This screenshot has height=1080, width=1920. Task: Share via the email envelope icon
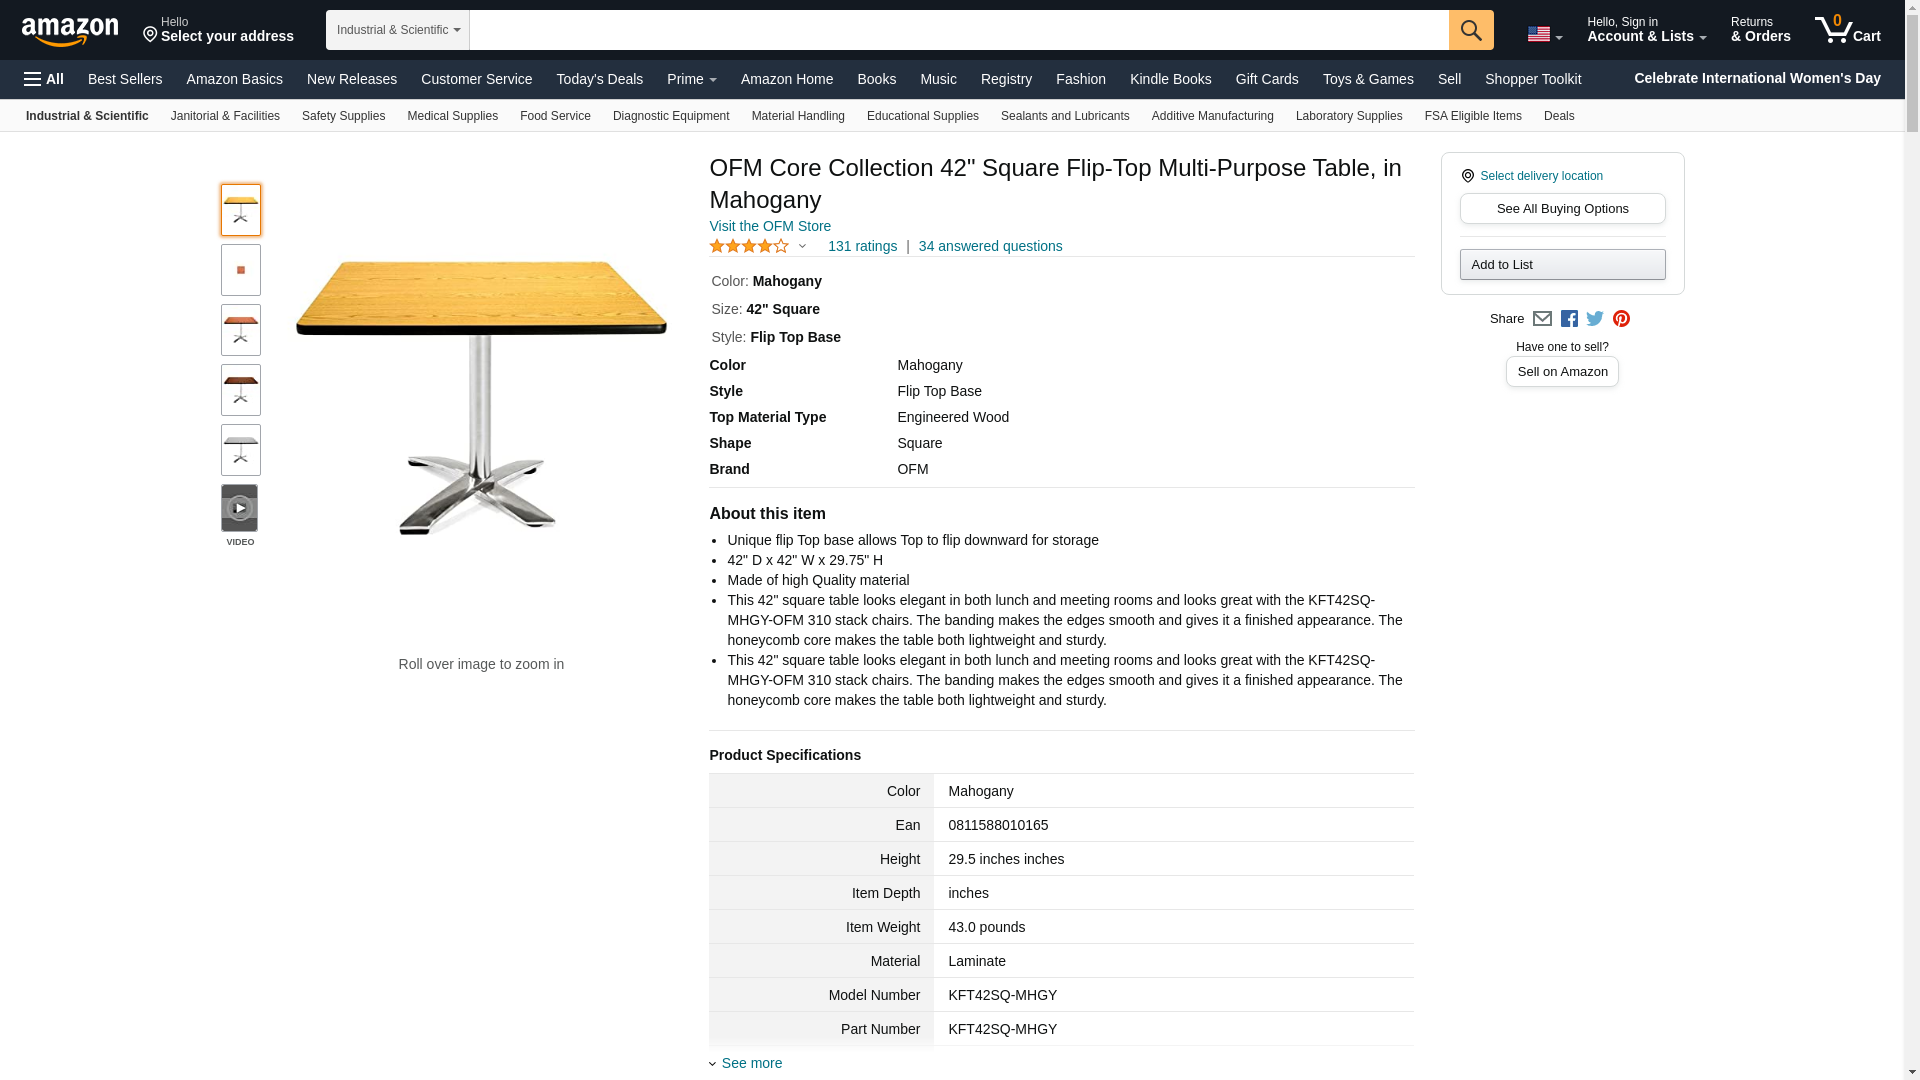point(1542,319)
